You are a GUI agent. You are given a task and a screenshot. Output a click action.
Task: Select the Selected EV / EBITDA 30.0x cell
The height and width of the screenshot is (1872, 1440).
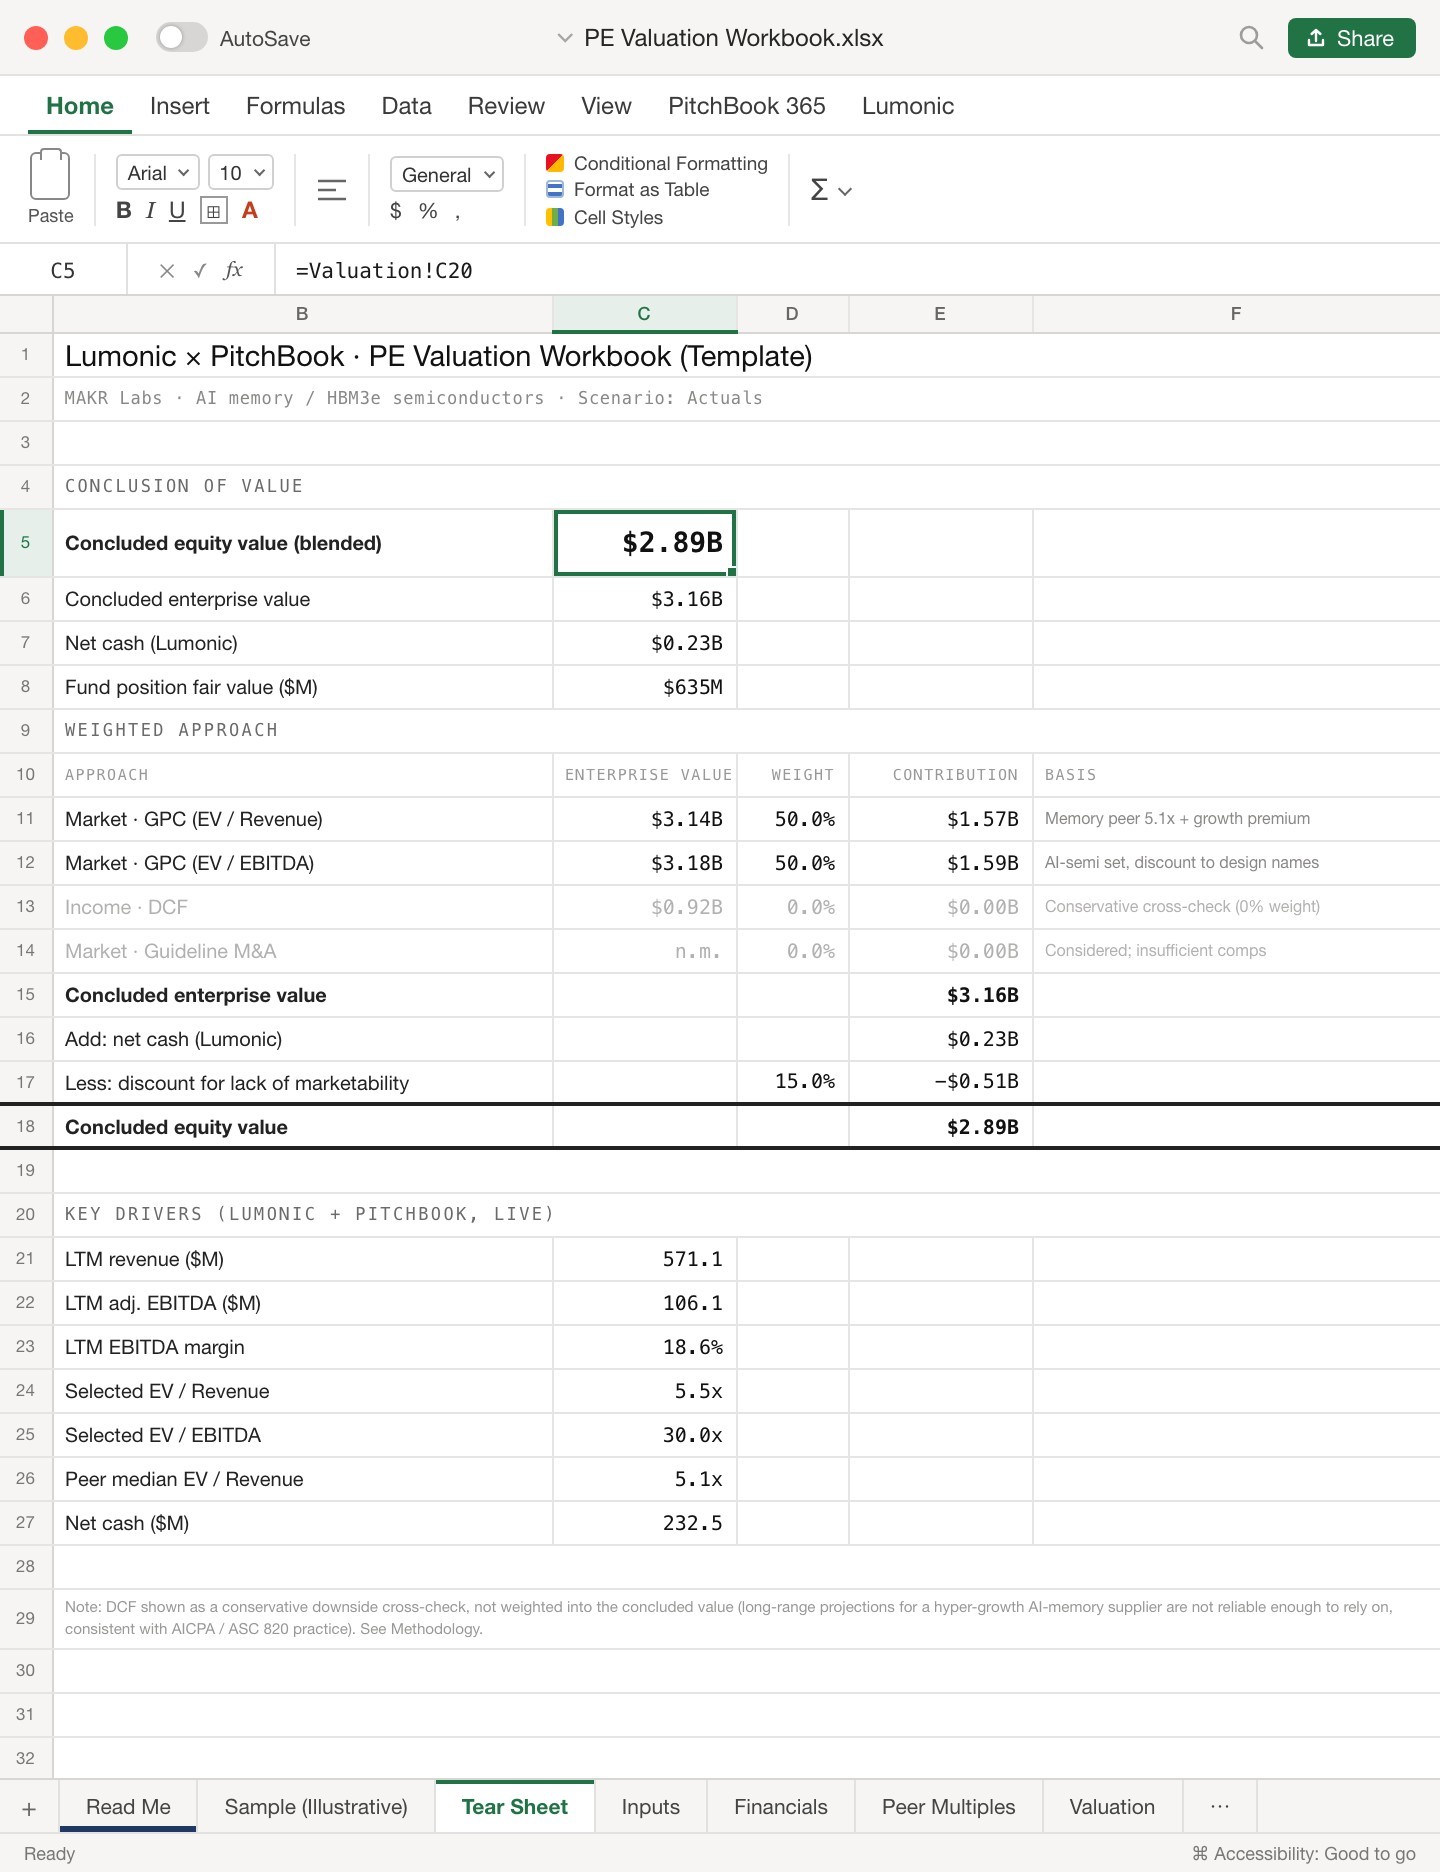645,1435
